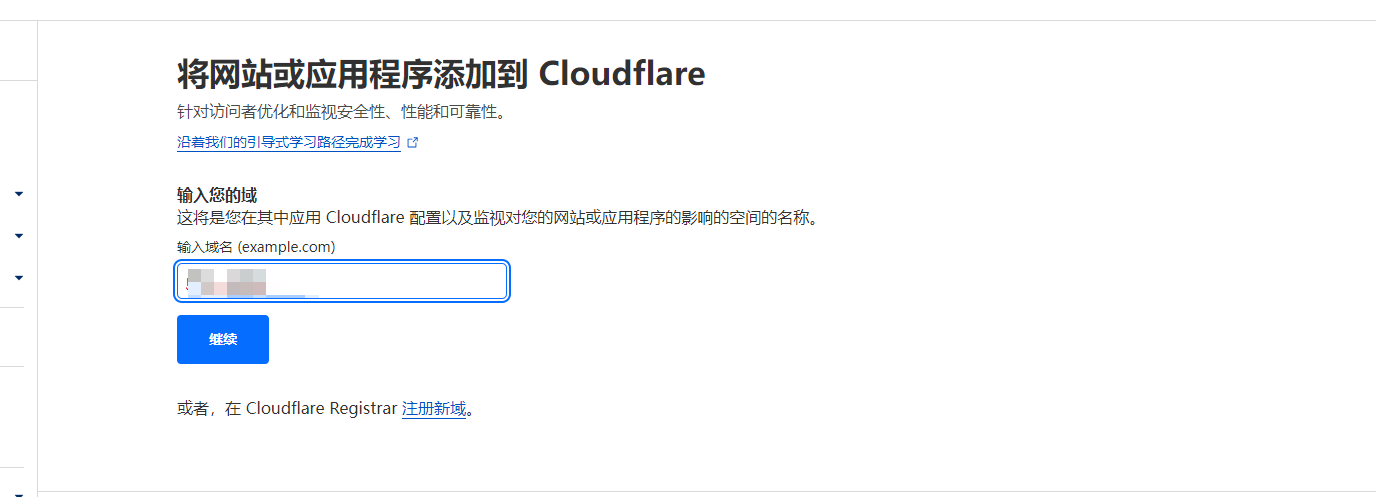1376x497 pixels.
Task: Expand the middle of three grouped sidebar arrows
Action: [19, 235]
